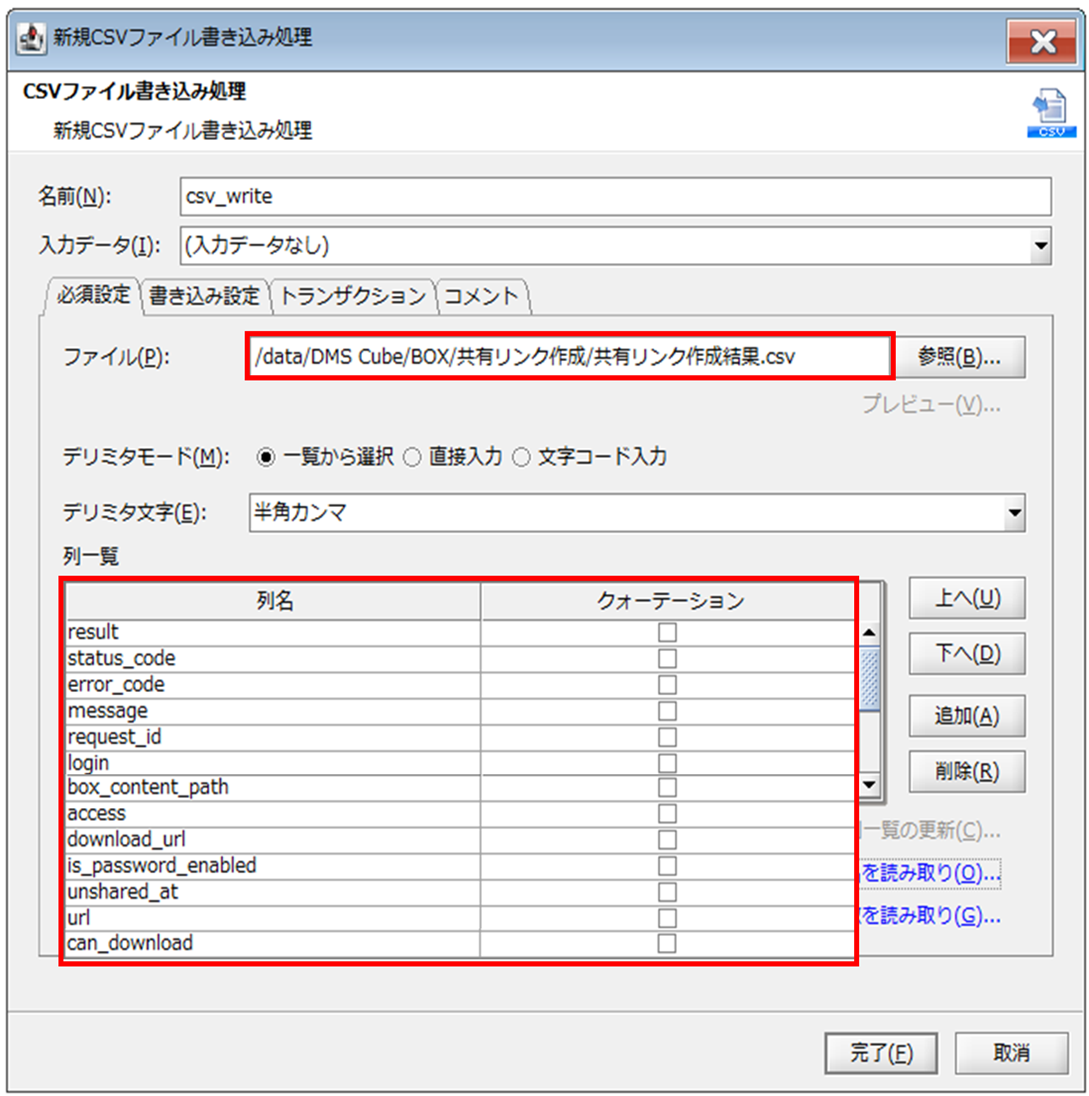Click the title bar application icon

click(x=30, y=38)
